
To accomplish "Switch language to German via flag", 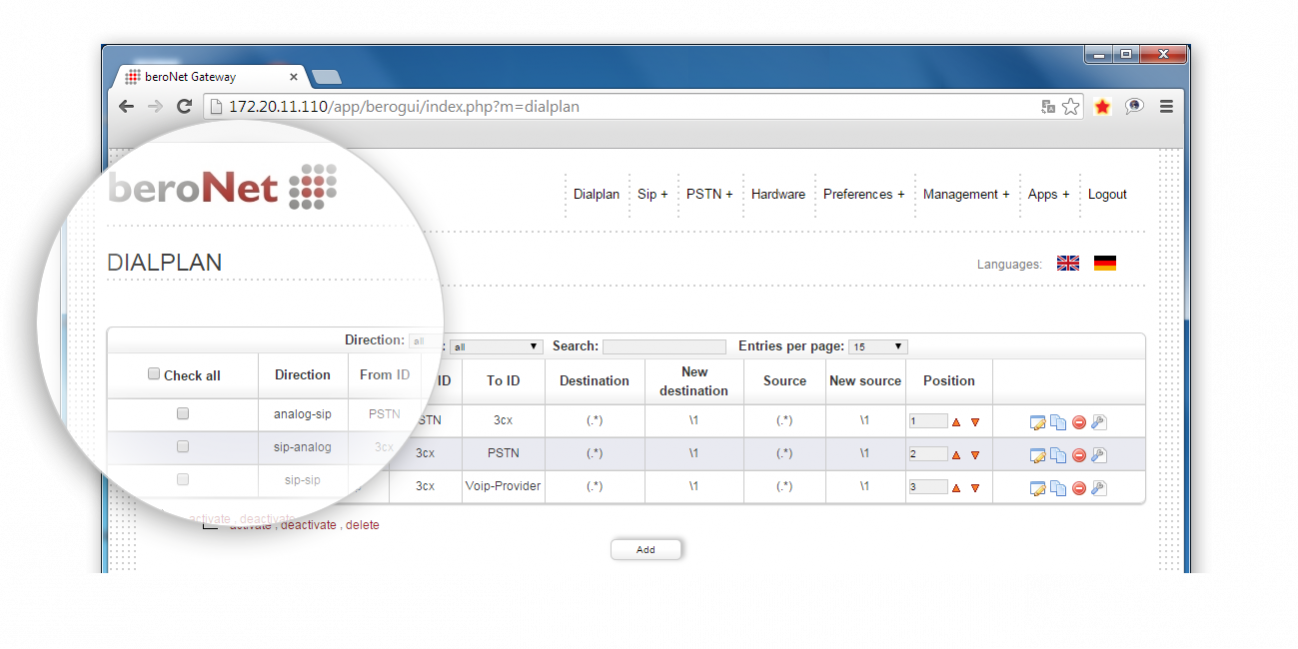I will coord(1105,263).
